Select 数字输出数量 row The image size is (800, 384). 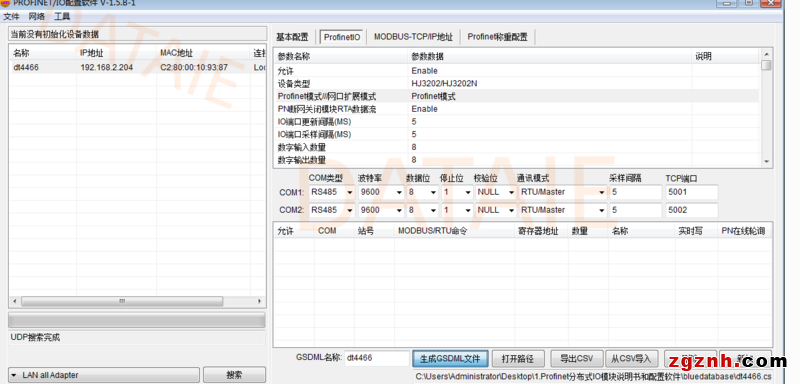516,160
